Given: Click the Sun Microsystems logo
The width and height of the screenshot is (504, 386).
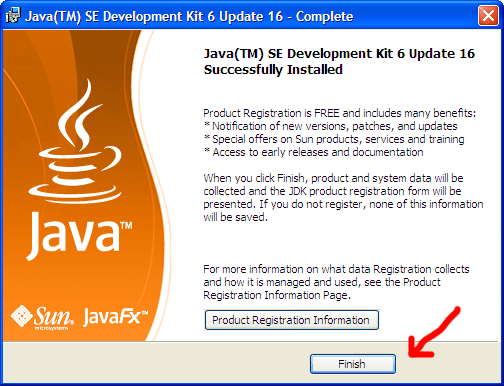Looking at the screenshot, I should [x=43, y=318].
